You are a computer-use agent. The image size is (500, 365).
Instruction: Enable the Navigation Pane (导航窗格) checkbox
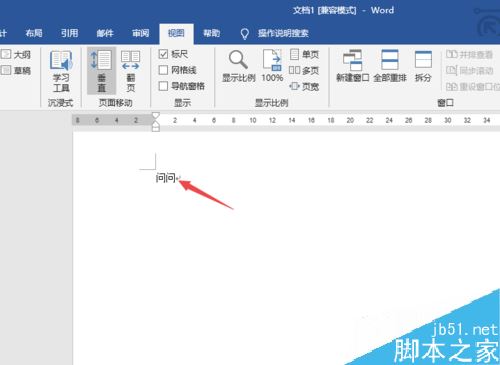(163, 86)
